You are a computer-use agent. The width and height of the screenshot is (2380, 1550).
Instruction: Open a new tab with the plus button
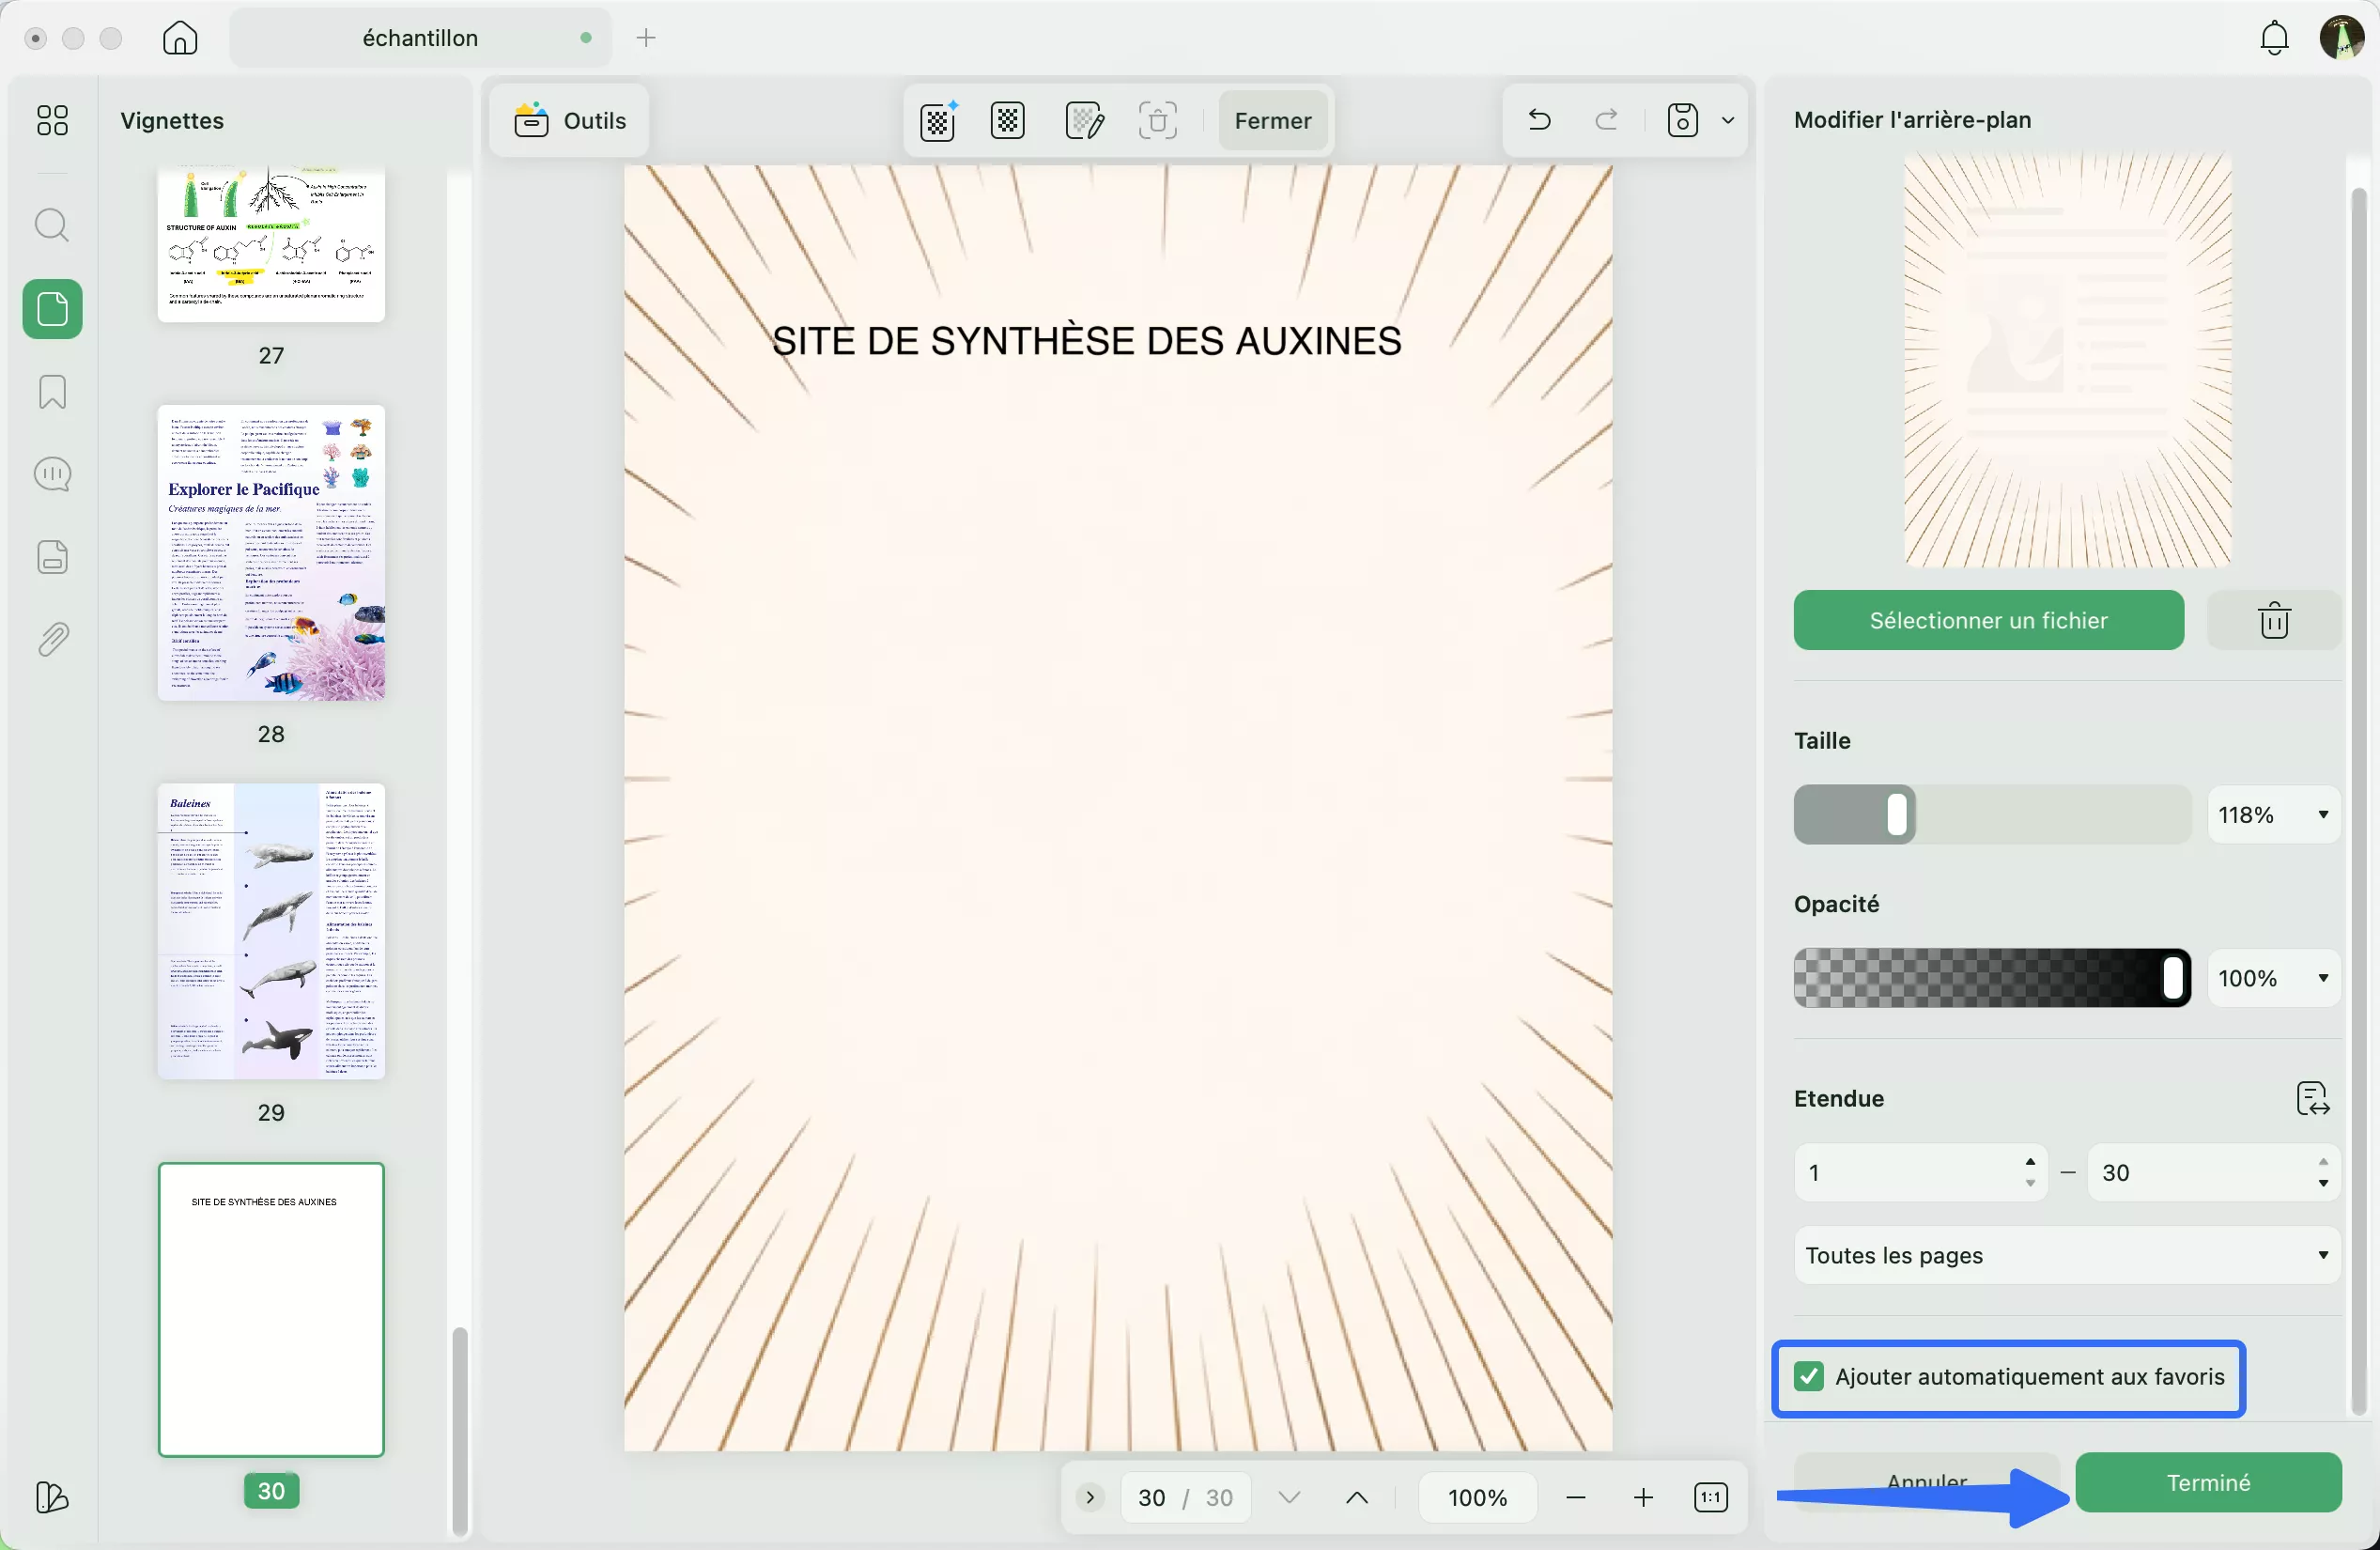(647, 38)
